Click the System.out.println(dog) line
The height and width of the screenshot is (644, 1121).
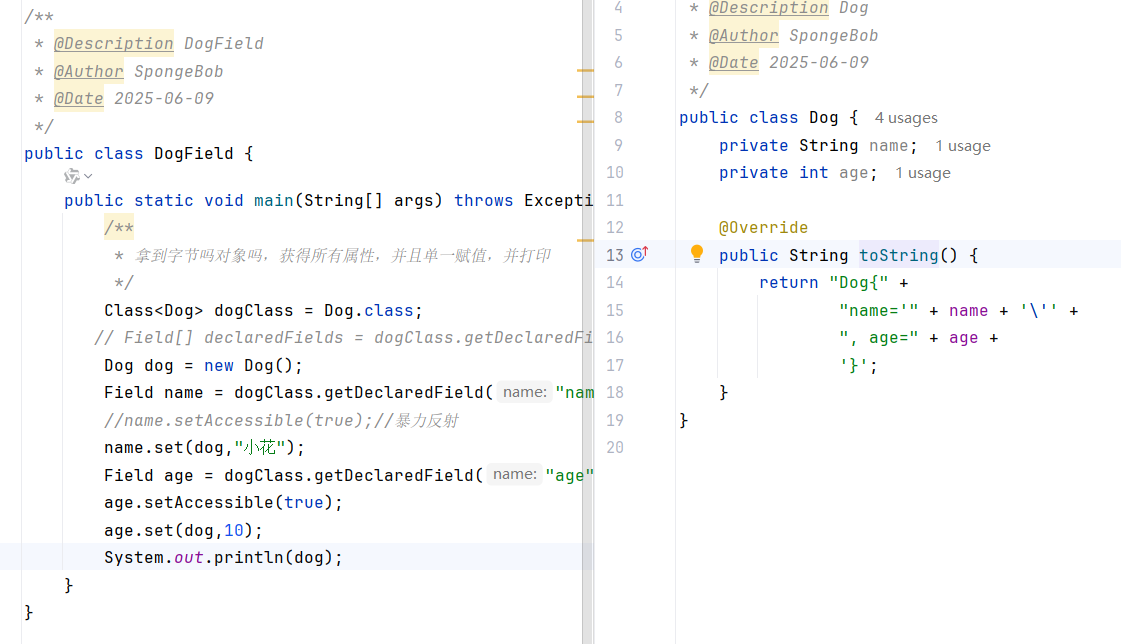224,558
